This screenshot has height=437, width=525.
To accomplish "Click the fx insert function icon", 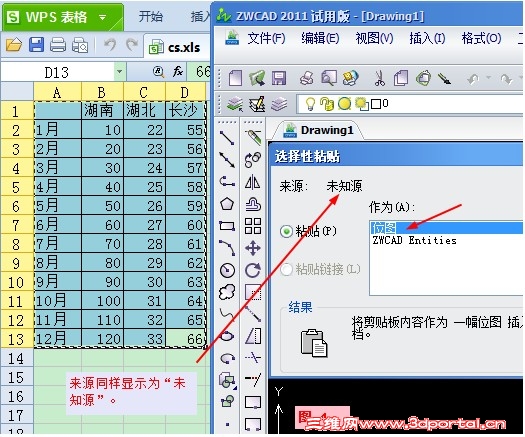I will click(178, 71).
